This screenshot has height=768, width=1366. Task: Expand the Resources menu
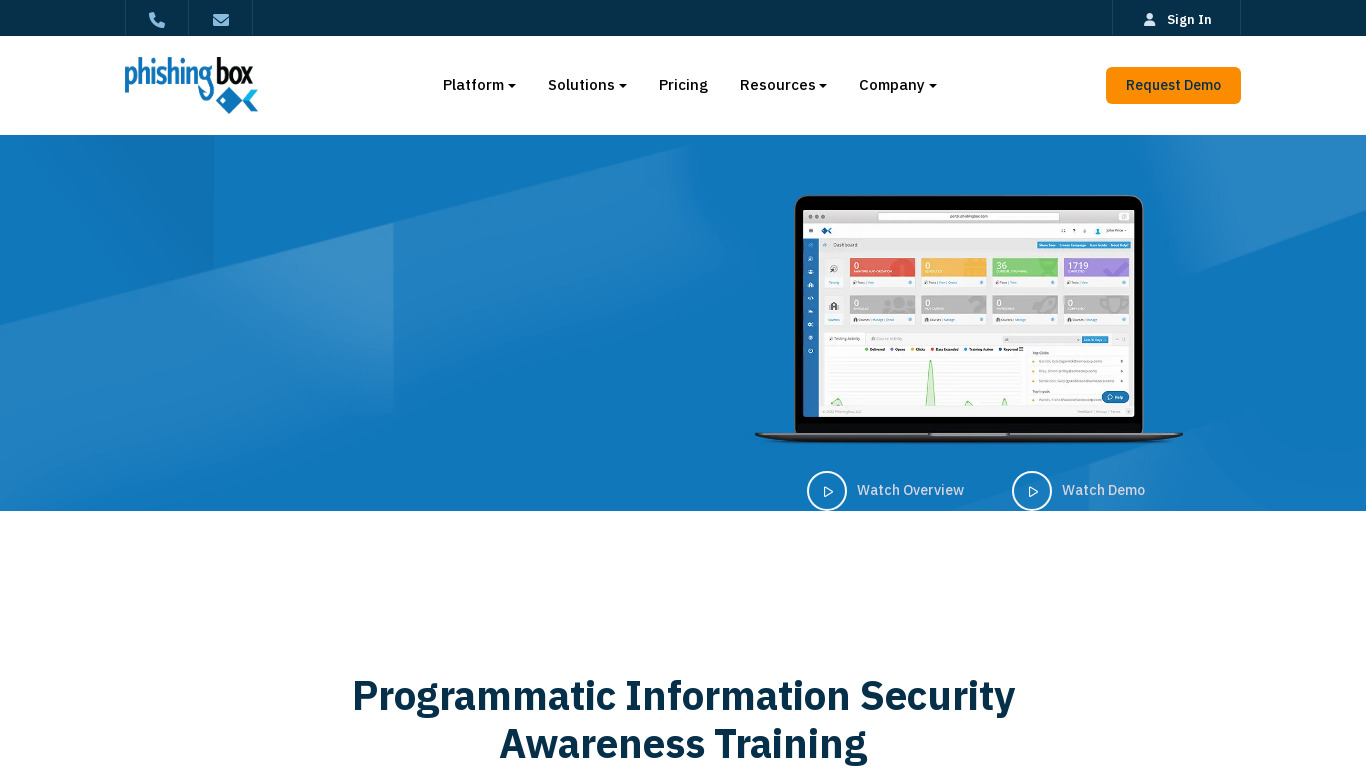pyautogui.click(x=783, y=85)
